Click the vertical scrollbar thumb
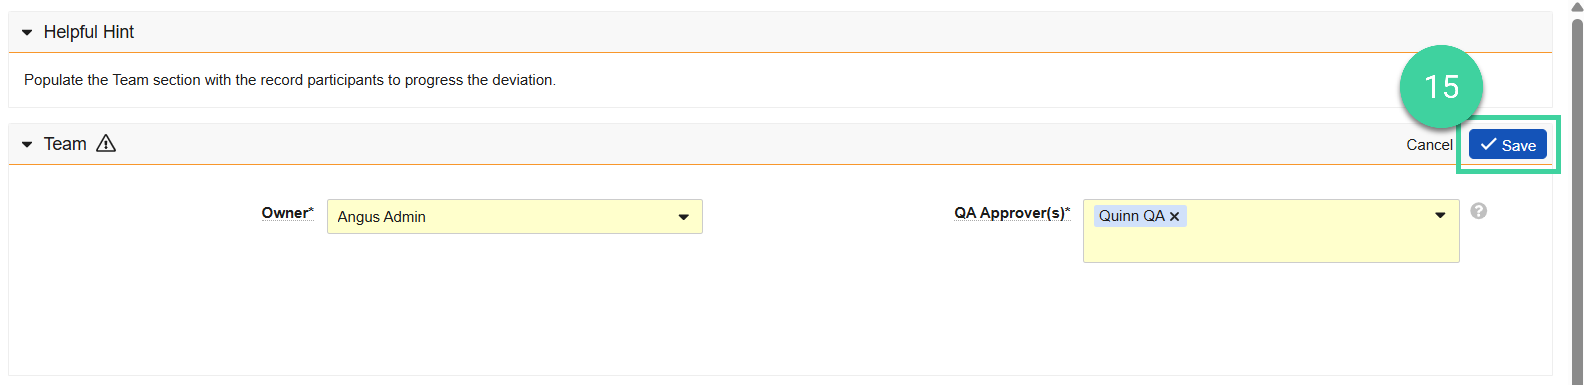The height and width of the screenshot is (385, 1584). click(x=1577, y=200)
